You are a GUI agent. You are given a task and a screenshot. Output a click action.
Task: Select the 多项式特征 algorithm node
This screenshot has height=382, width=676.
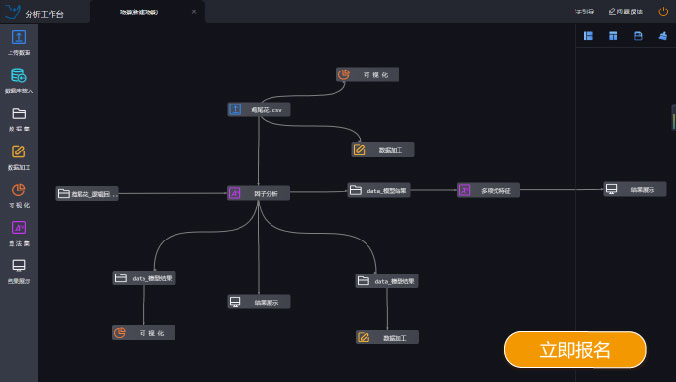(x=488, y=190)
